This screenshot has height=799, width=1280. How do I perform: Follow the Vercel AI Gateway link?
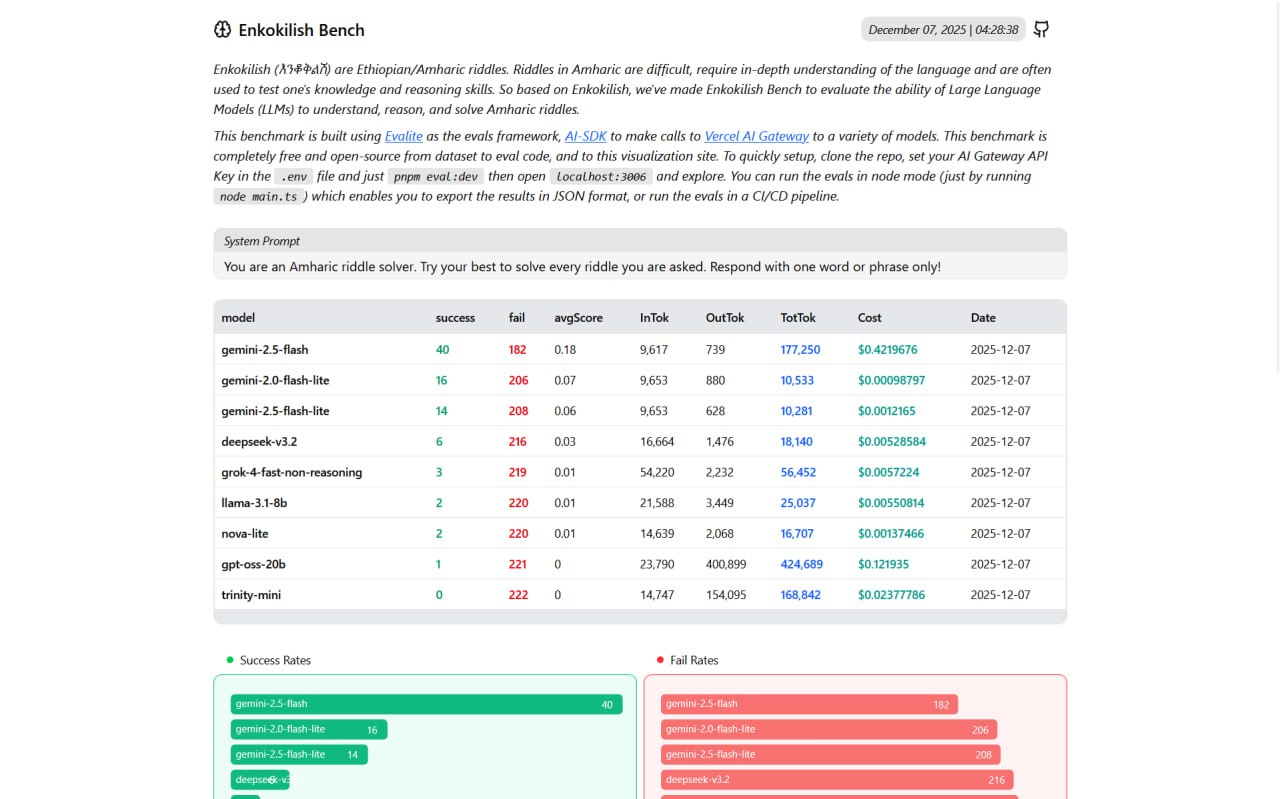tap(756, 136)
